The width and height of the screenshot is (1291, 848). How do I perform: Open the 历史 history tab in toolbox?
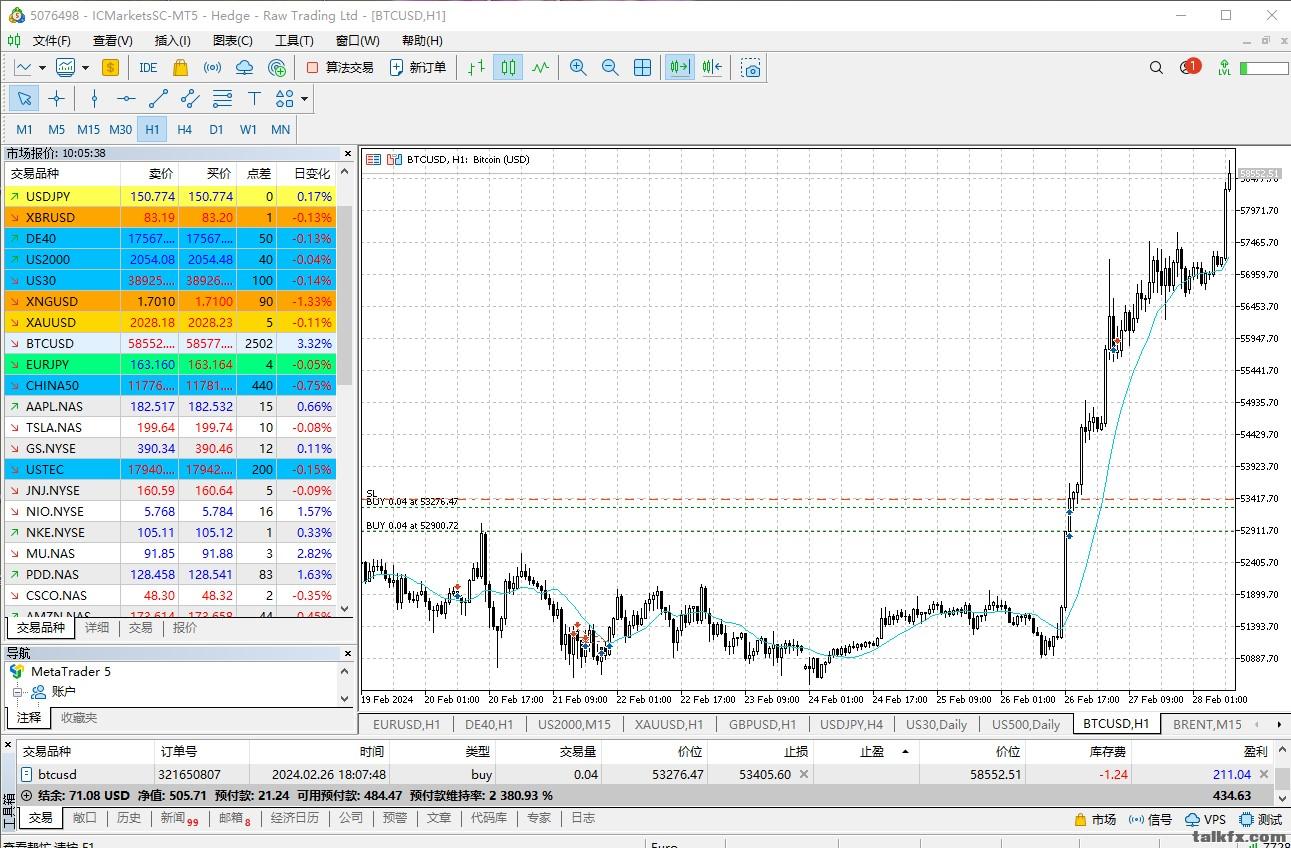pos(129,818)
